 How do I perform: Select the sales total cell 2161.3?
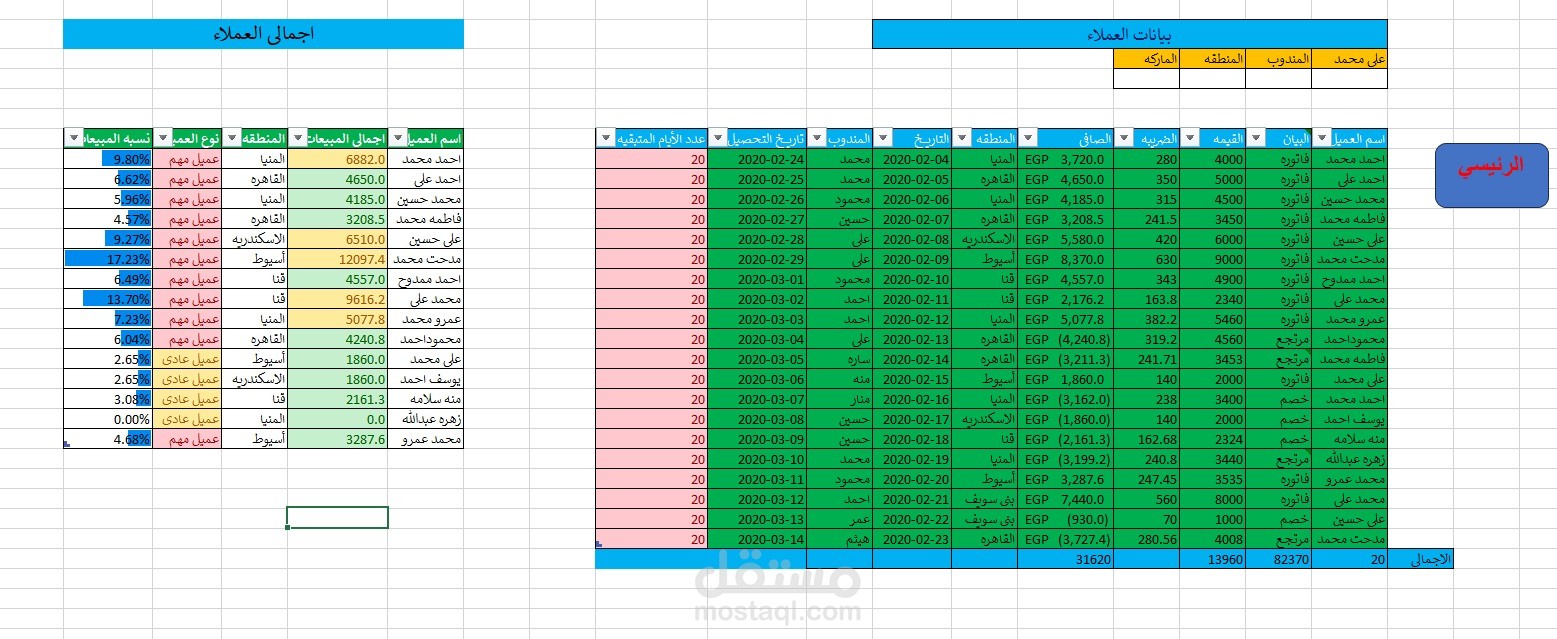338,399
